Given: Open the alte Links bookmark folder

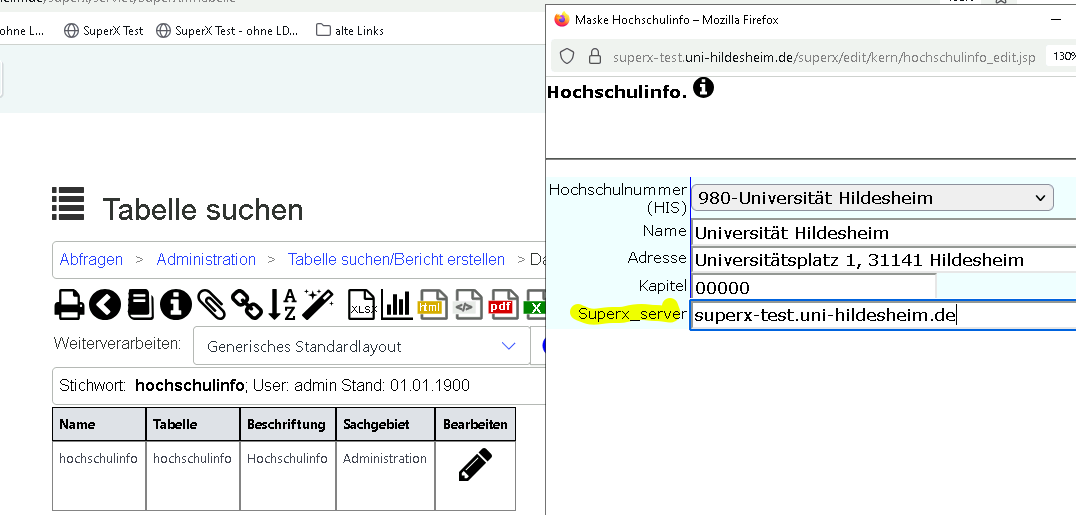Looking at the screenshot, I should (x=350, y=30).
